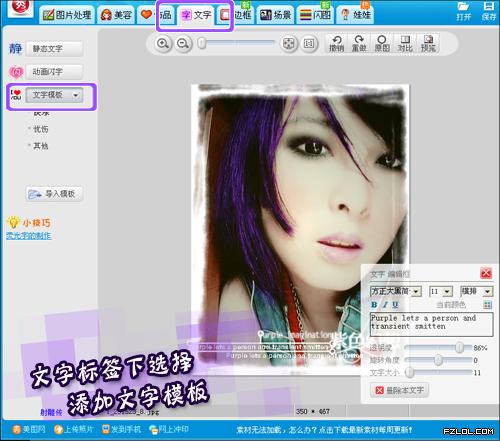Click the preview (预览) icon
Screen dimensions: 500x441
(x=428, y=44)
